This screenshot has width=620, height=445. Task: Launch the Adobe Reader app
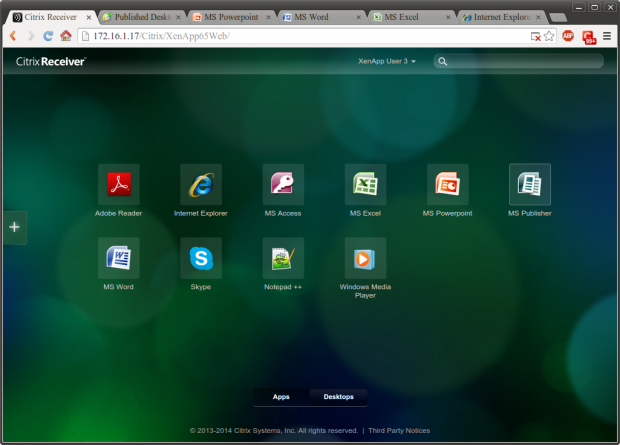119,184
